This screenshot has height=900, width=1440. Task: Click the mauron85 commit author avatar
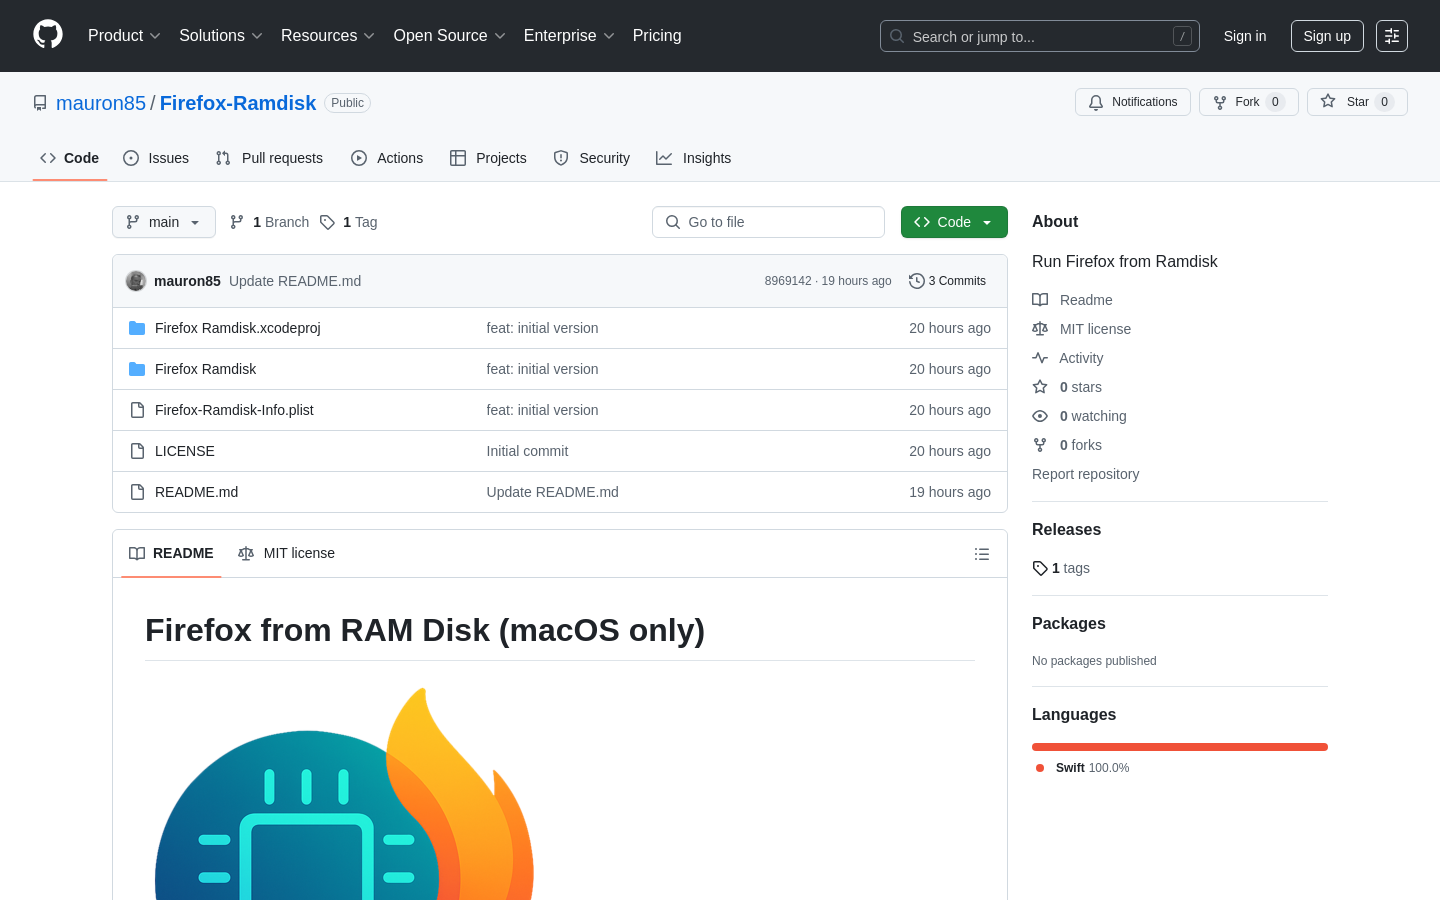tap(136, 281)
